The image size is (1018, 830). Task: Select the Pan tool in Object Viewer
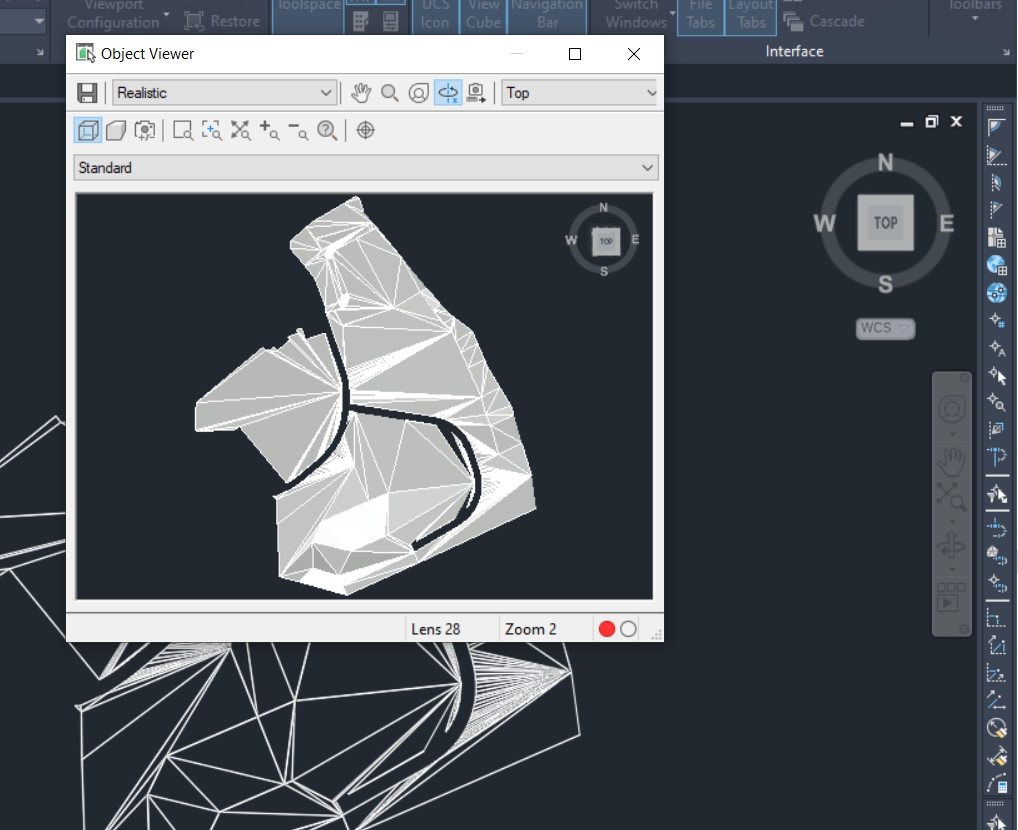[361, 92]
